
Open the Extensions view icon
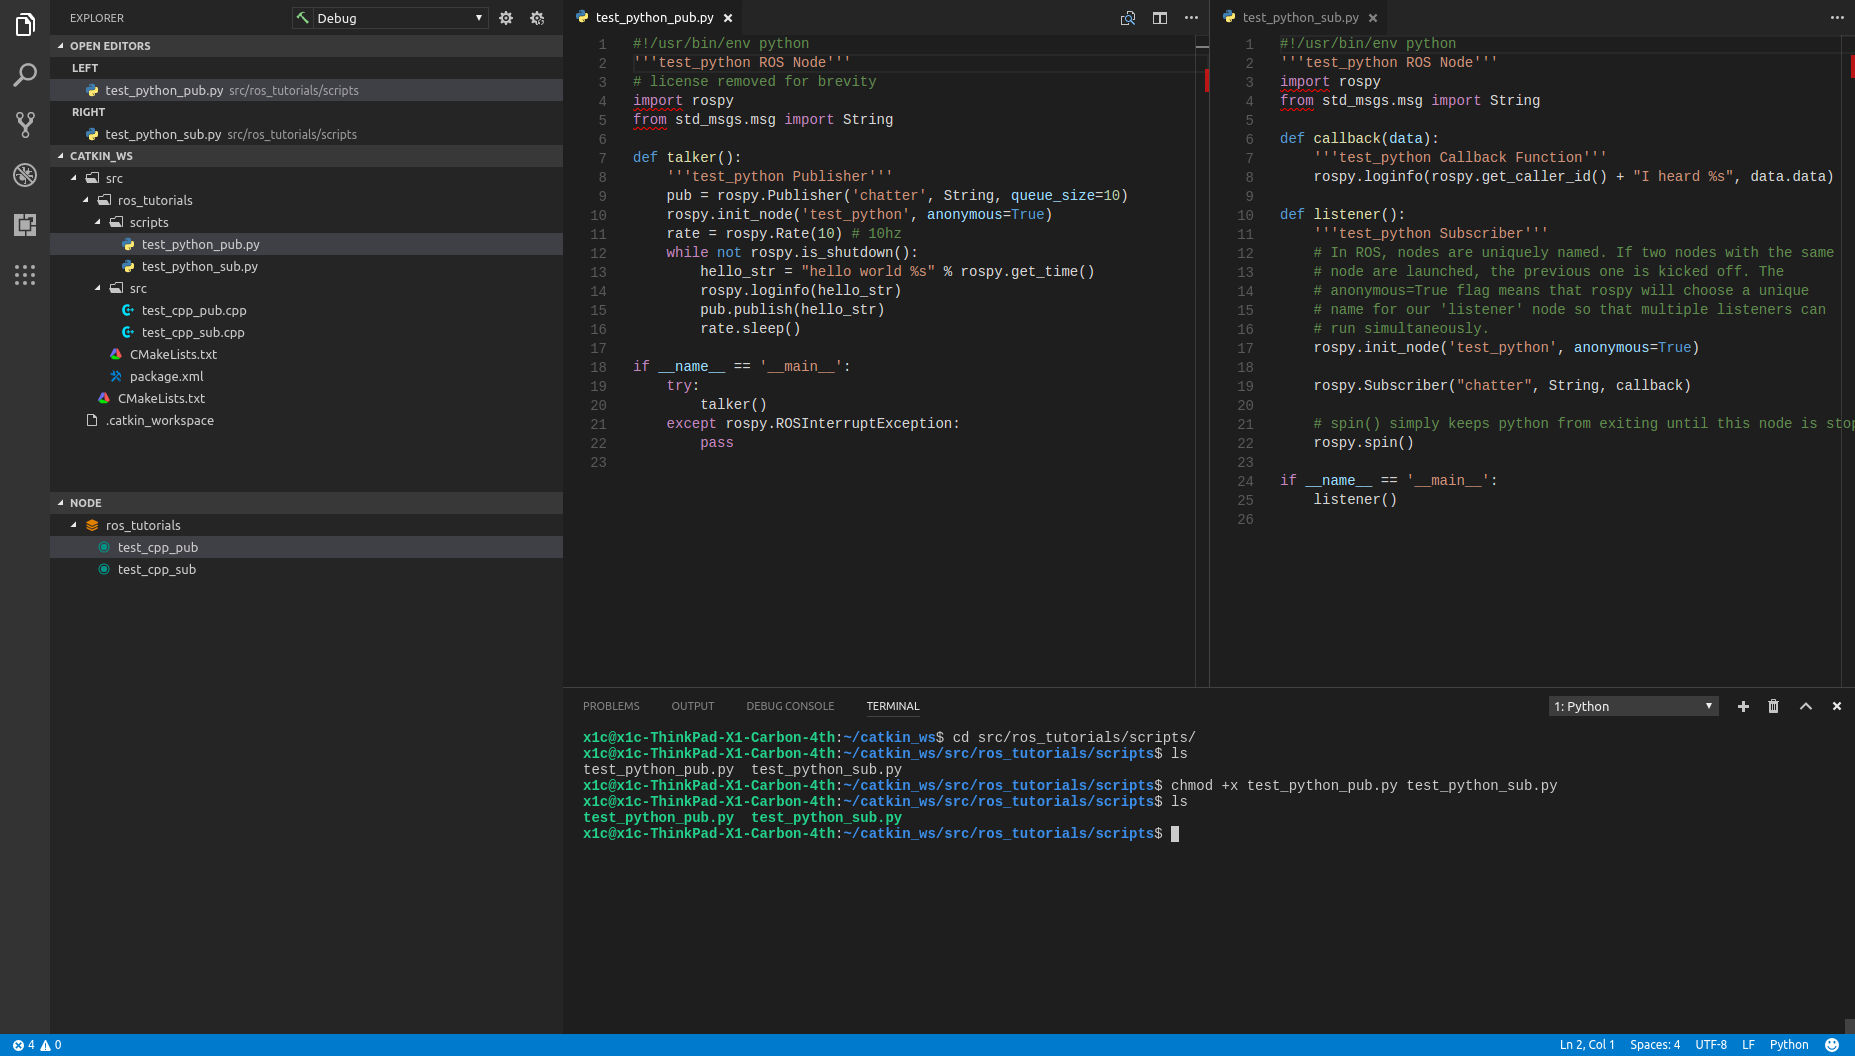click(x=25, y=225)
